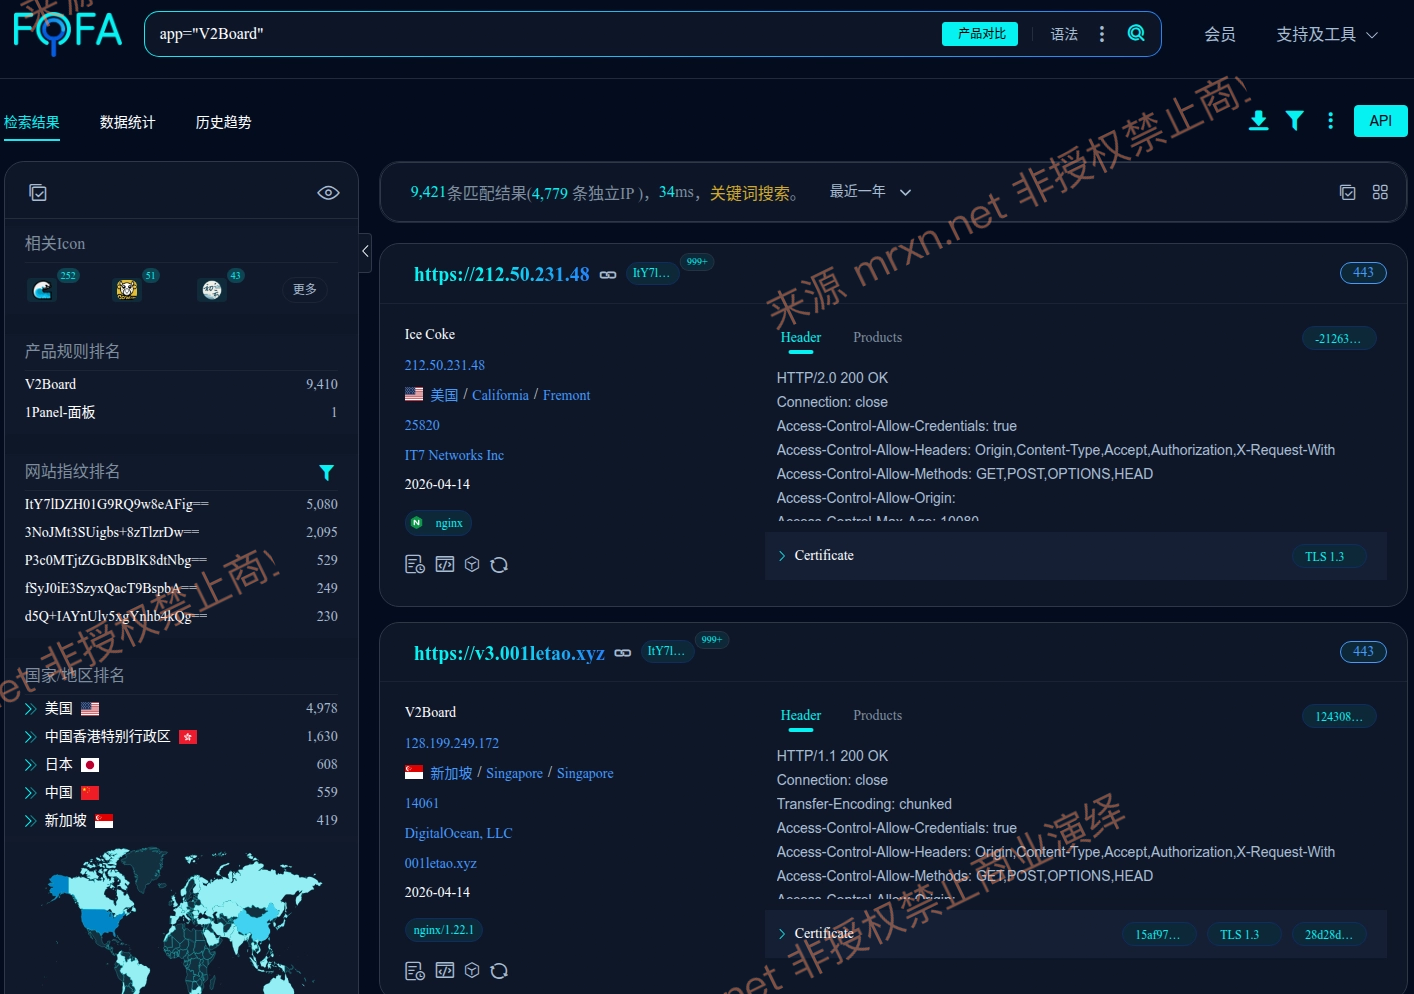
Task: Open the 最近一年 time range dropdown
Action: tap(870, 191)
